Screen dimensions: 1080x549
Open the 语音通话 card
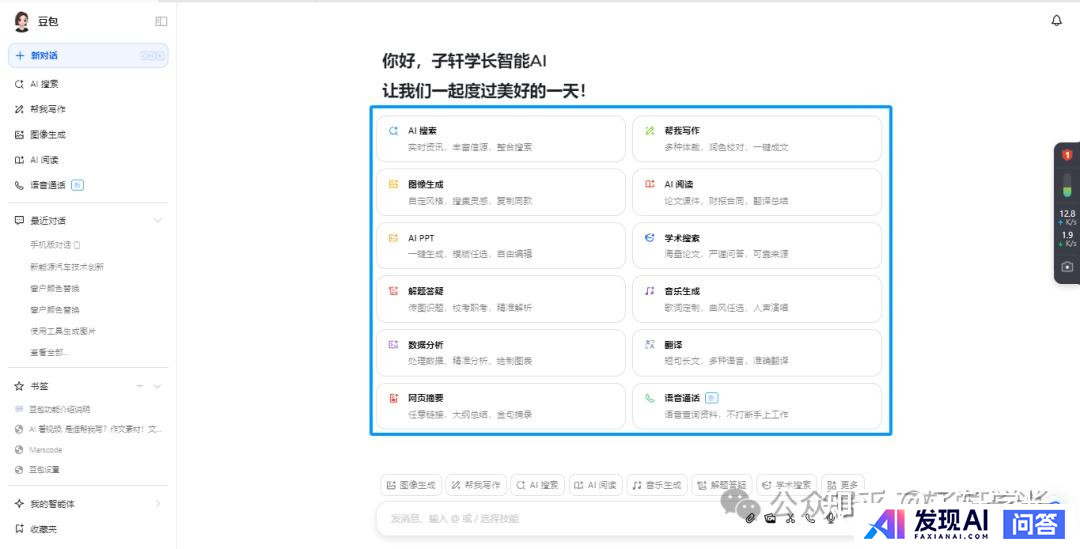tap(757, 406)
